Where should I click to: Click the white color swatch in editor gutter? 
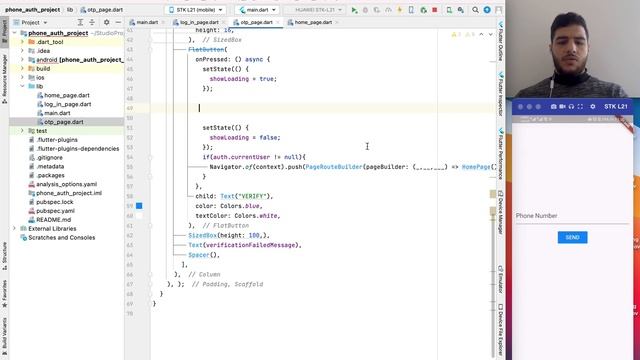click(x=139, y=216)
